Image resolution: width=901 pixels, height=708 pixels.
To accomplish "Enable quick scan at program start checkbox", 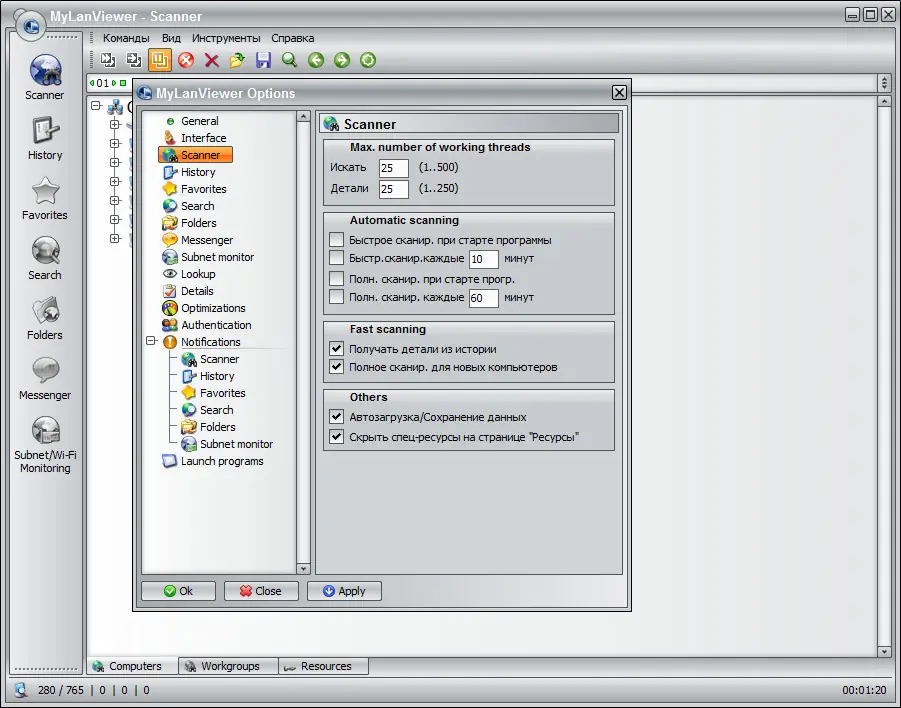I will click(x=336, y=239).
